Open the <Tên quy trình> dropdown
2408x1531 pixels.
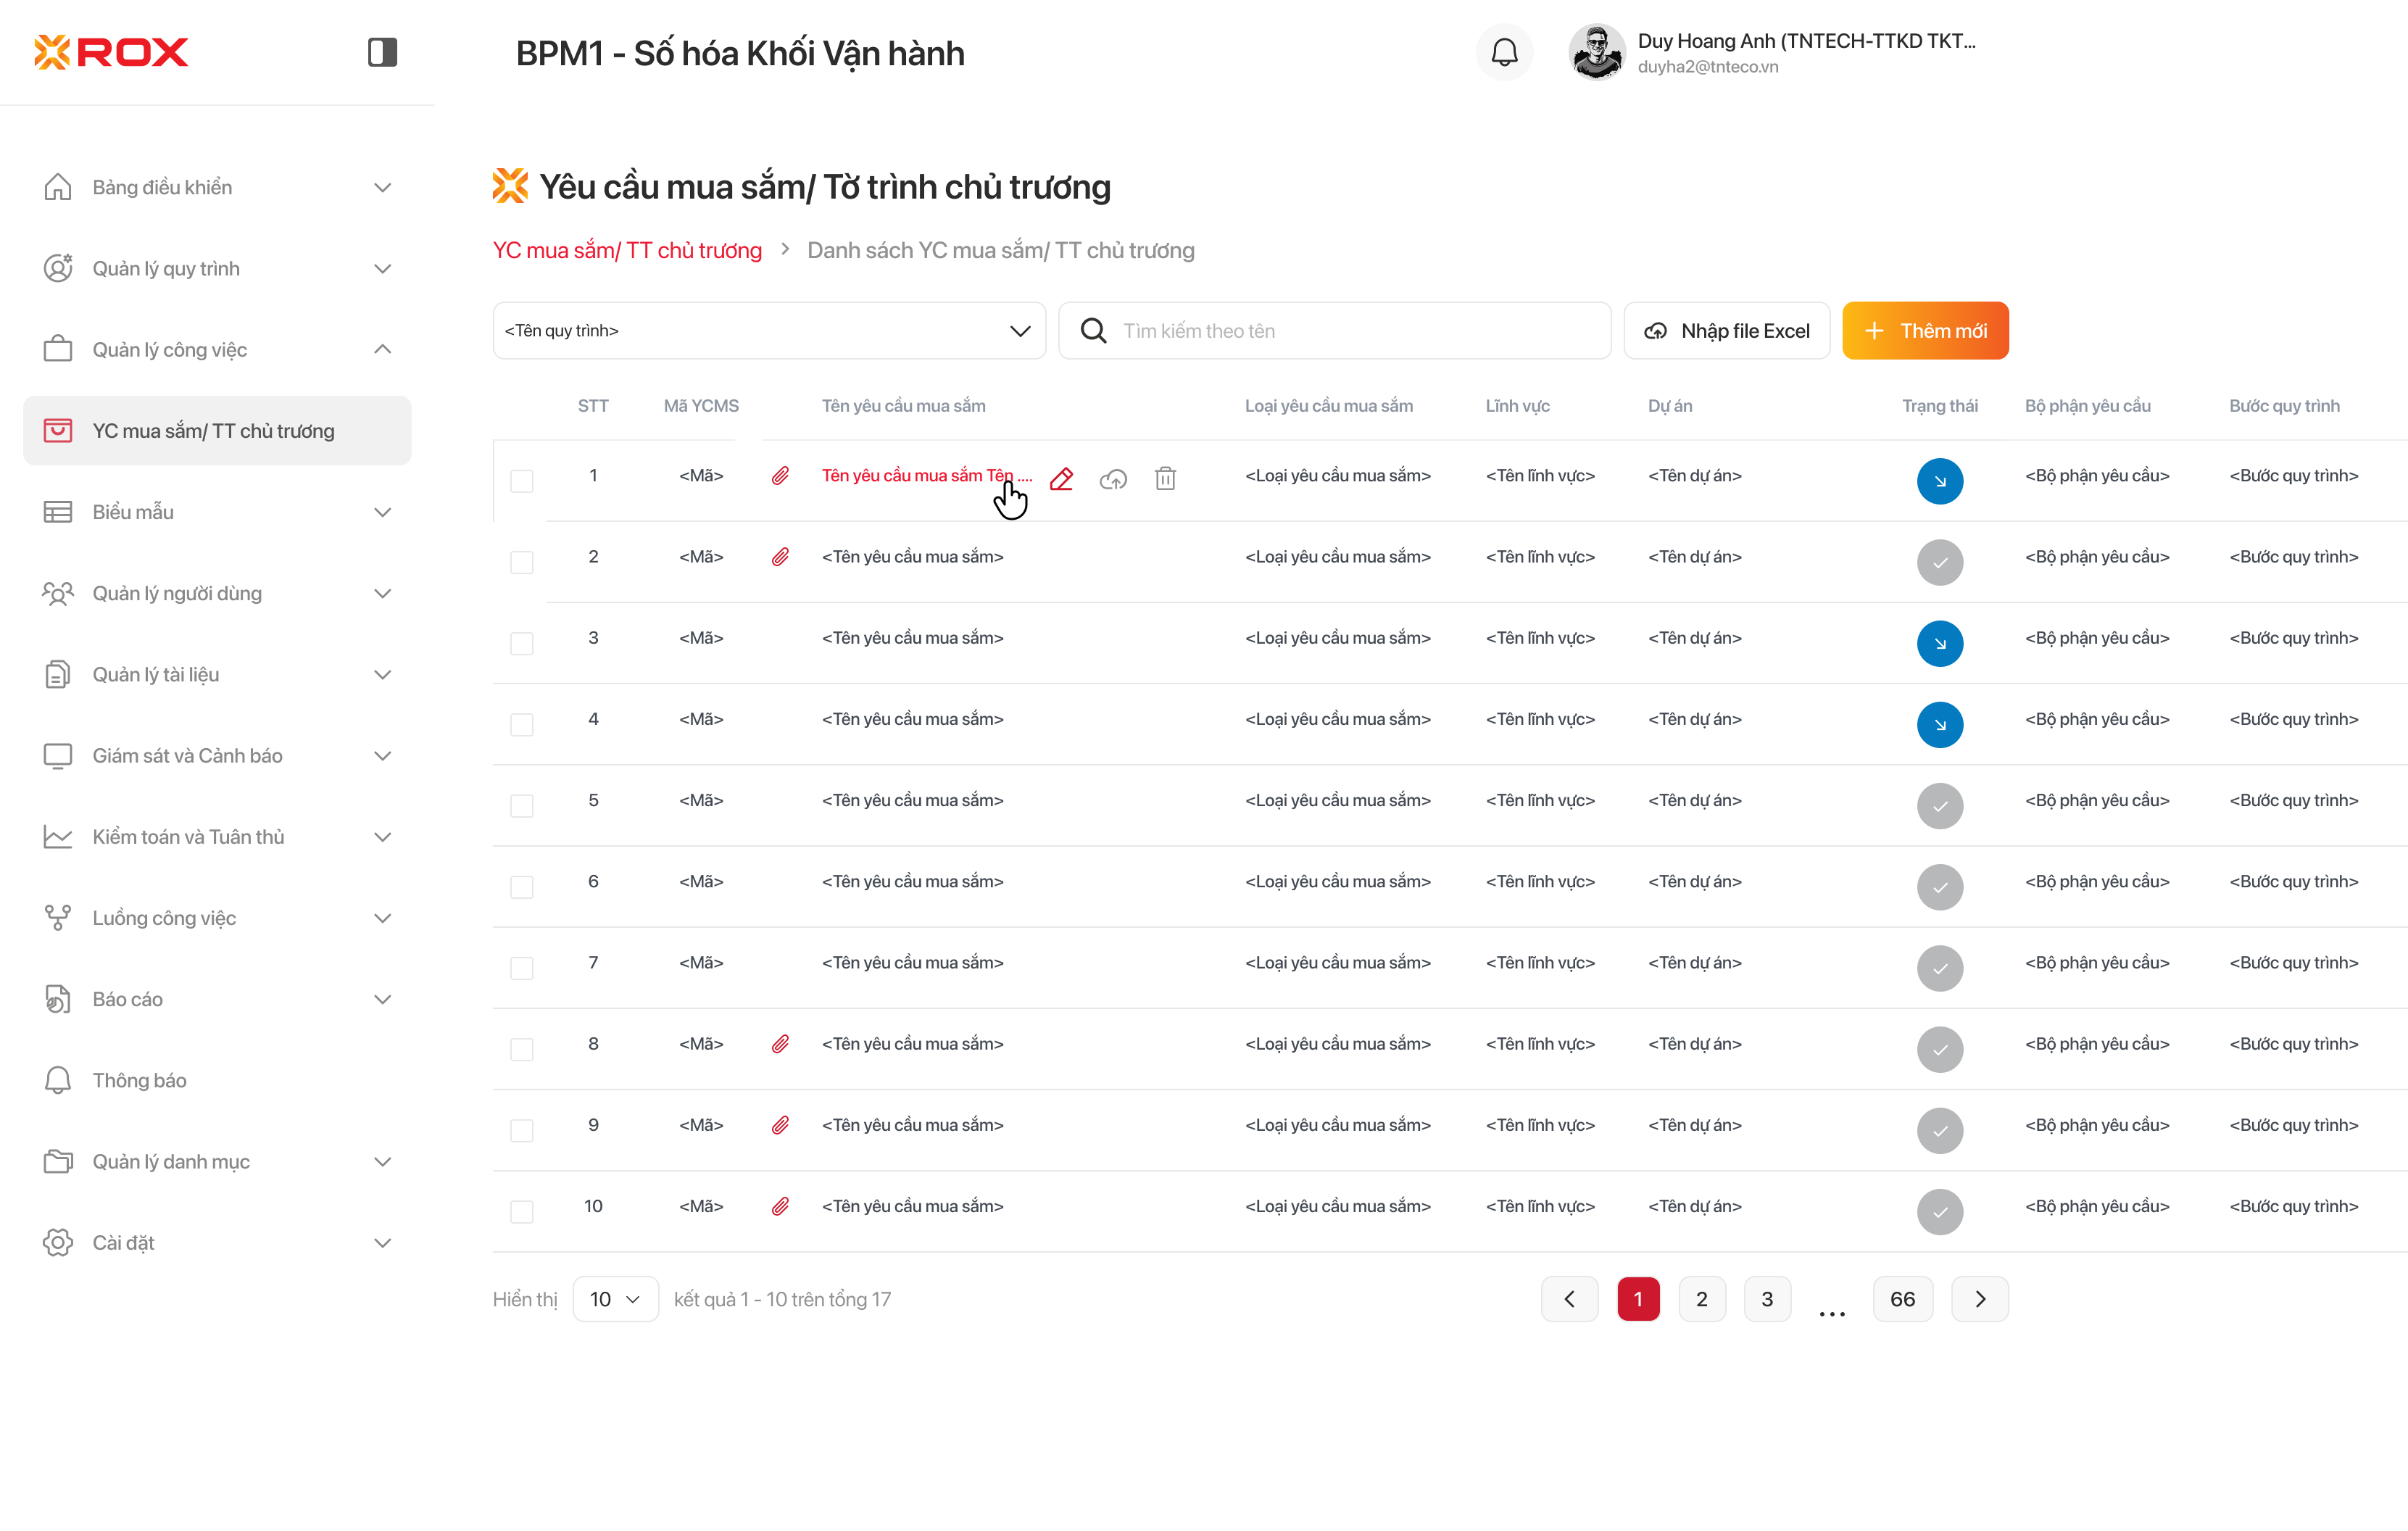coord(768,331)
